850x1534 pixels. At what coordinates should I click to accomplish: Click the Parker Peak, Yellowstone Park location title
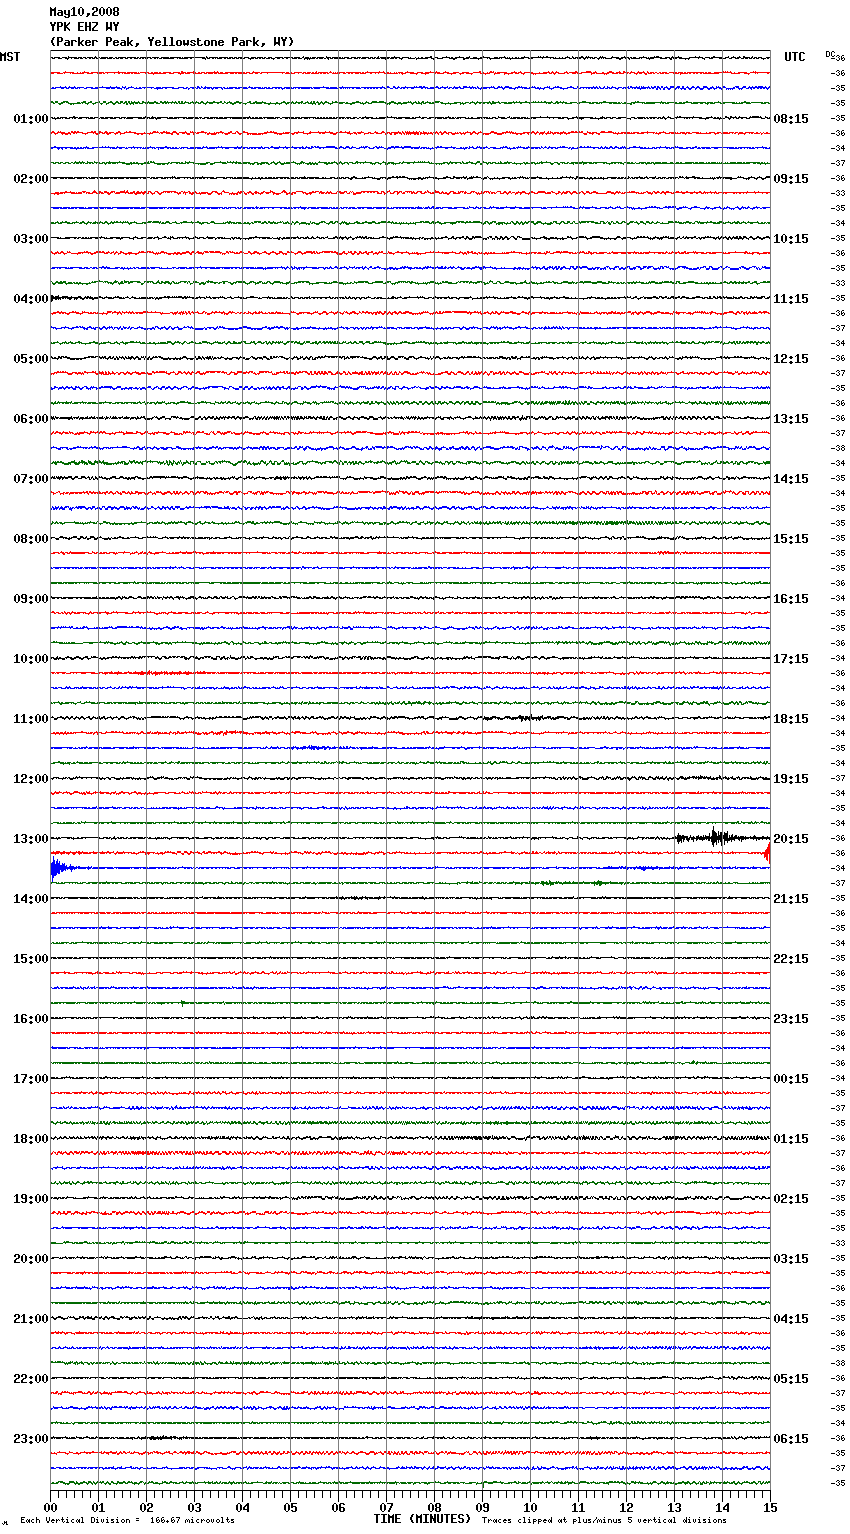[172, 42]
